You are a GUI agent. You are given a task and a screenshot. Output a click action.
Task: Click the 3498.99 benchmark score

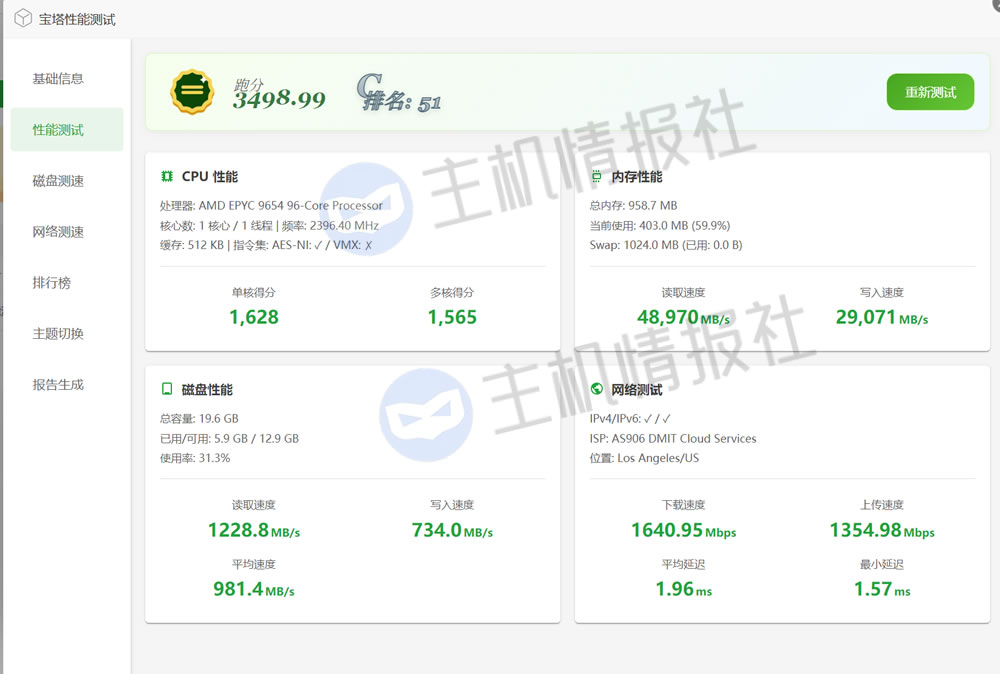click(x=279, y=99)
